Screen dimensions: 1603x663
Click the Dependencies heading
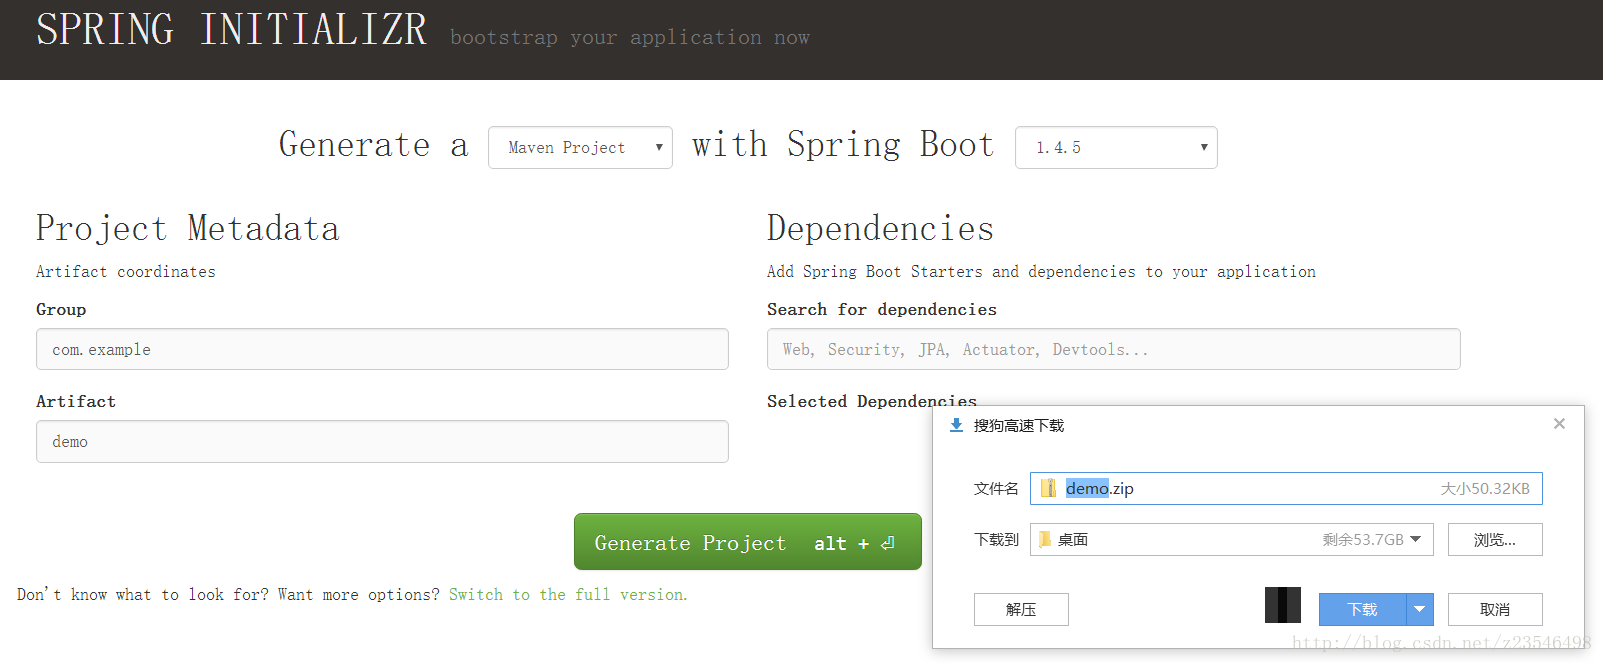880,228
